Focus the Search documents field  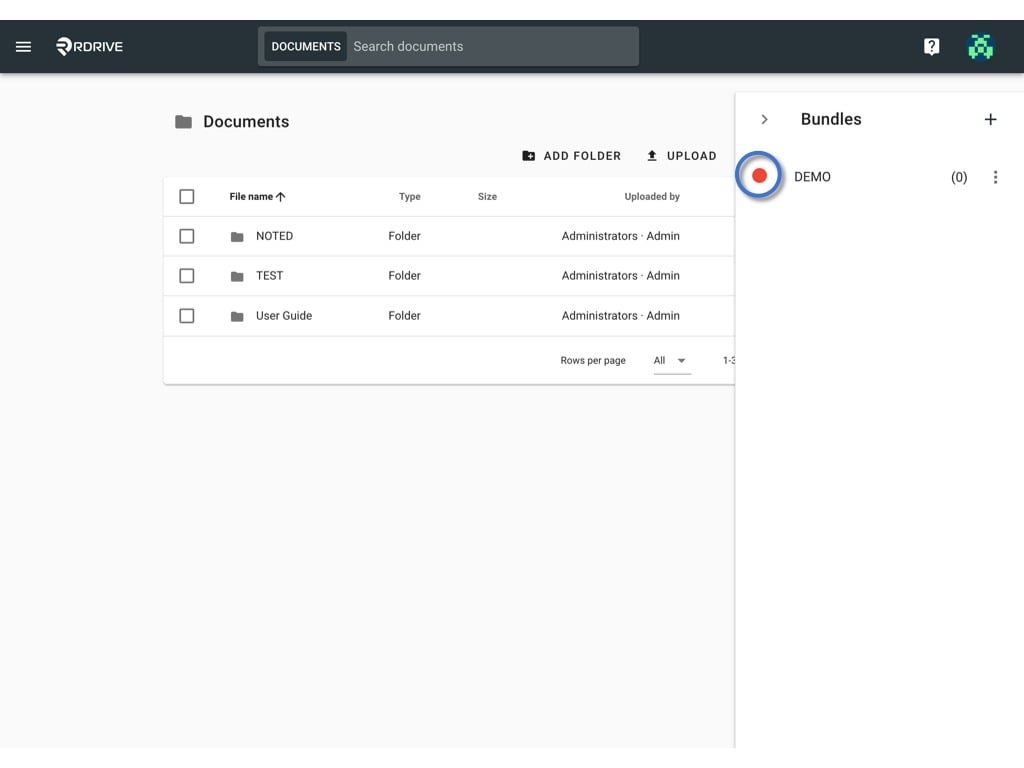click(492, 46)
